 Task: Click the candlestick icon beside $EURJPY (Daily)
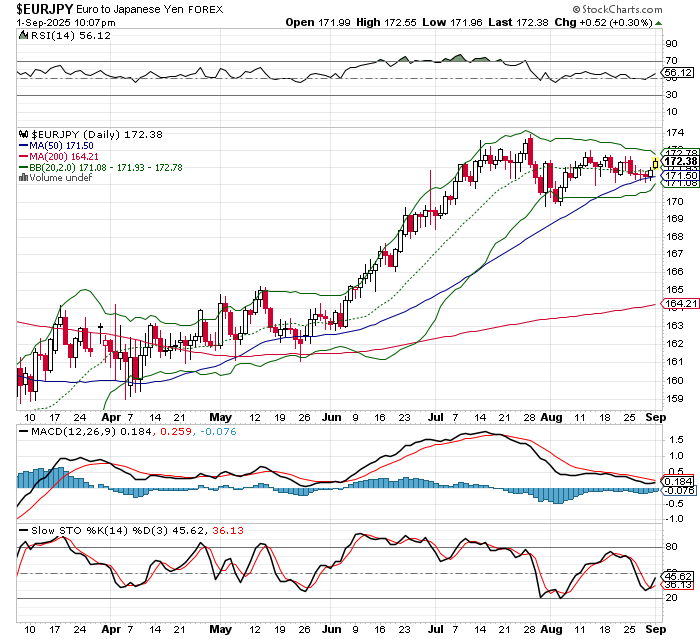click(x=24, y=134)
